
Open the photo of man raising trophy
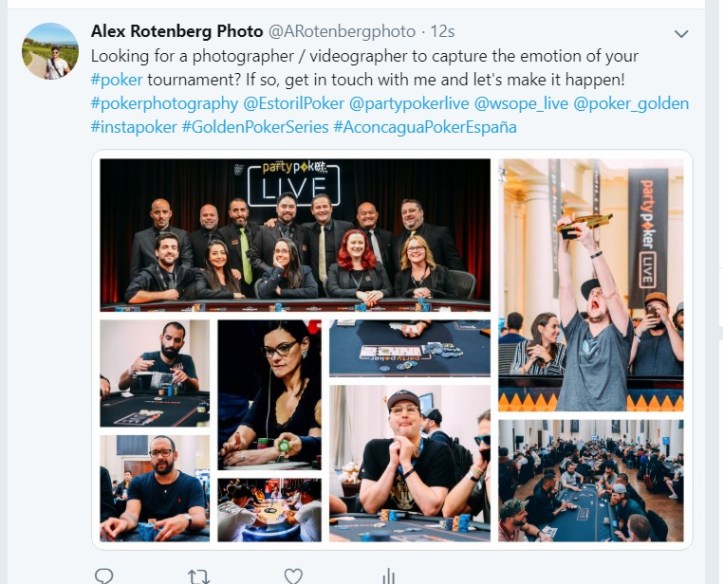tap(591, 285)
